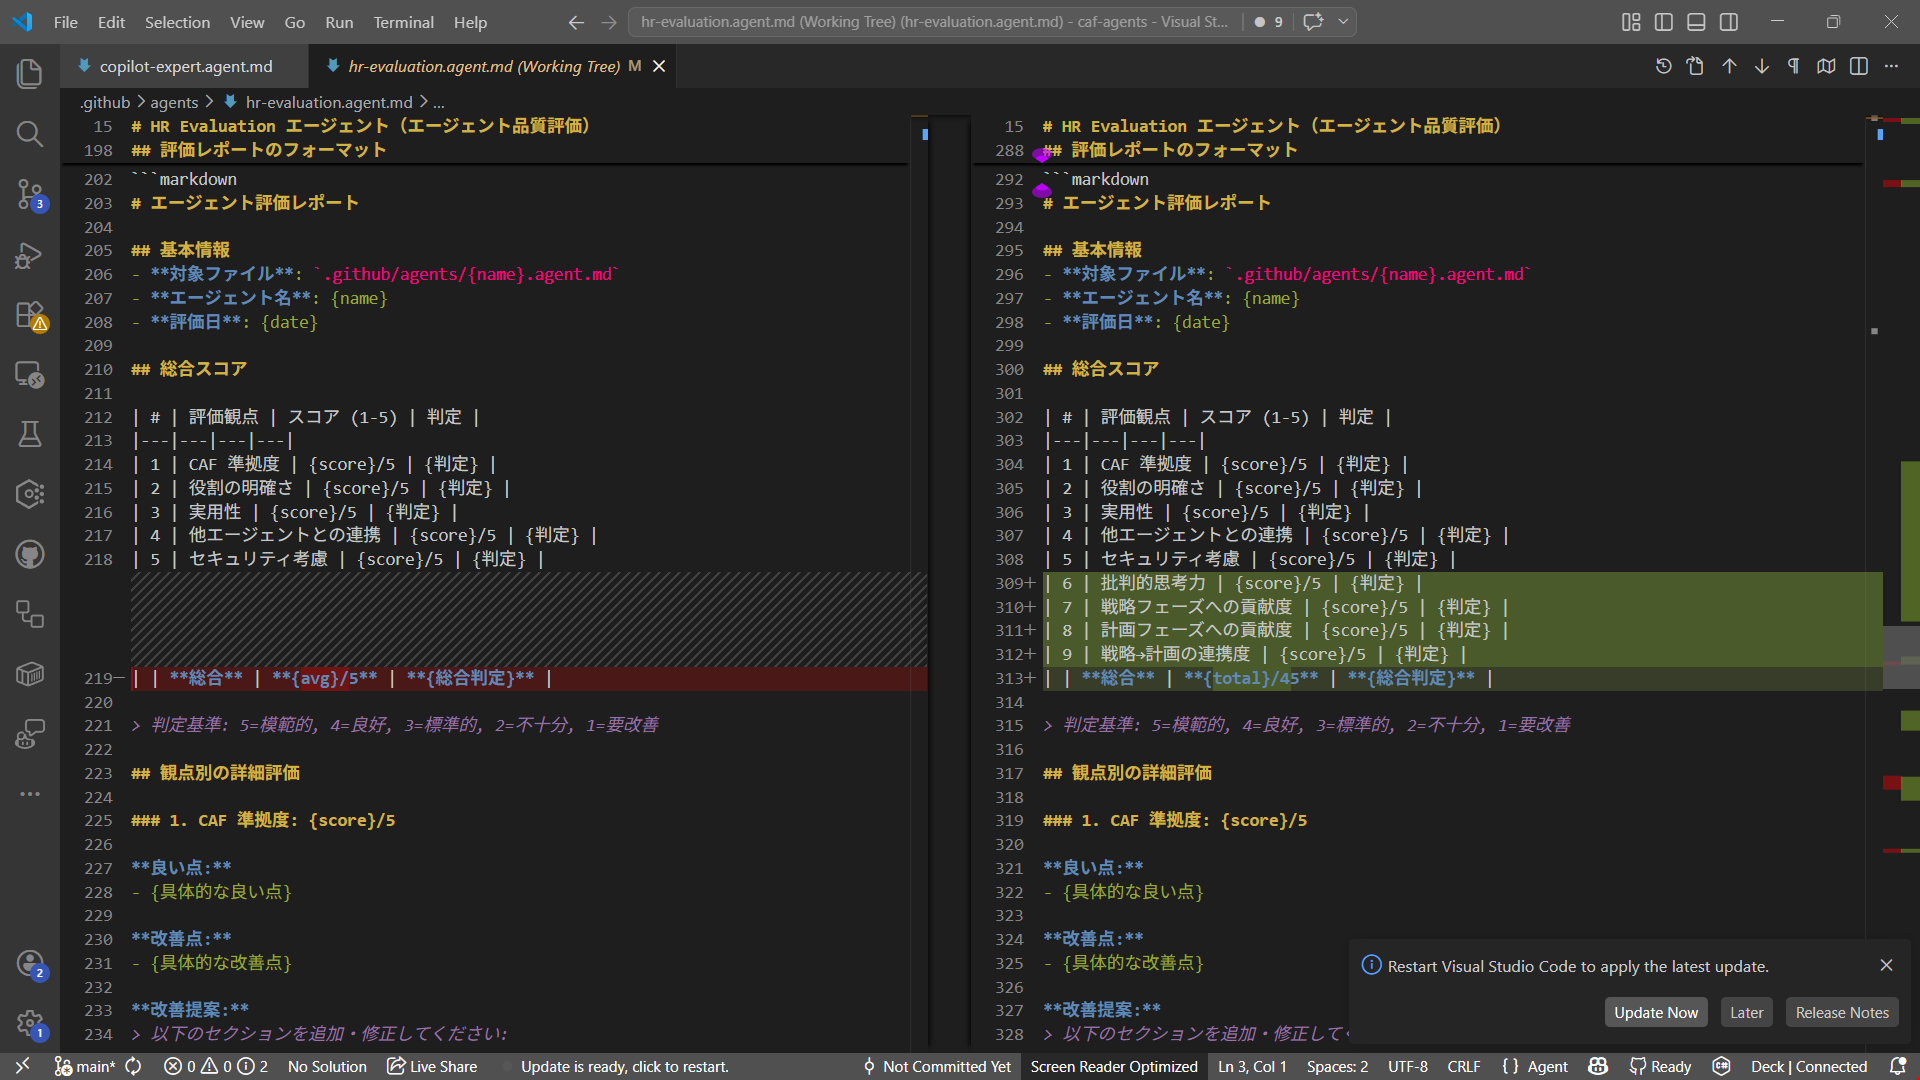1920x1080 pixels.
Task: Open the remote window indicator in status bar
Action: coord(22,1067)
